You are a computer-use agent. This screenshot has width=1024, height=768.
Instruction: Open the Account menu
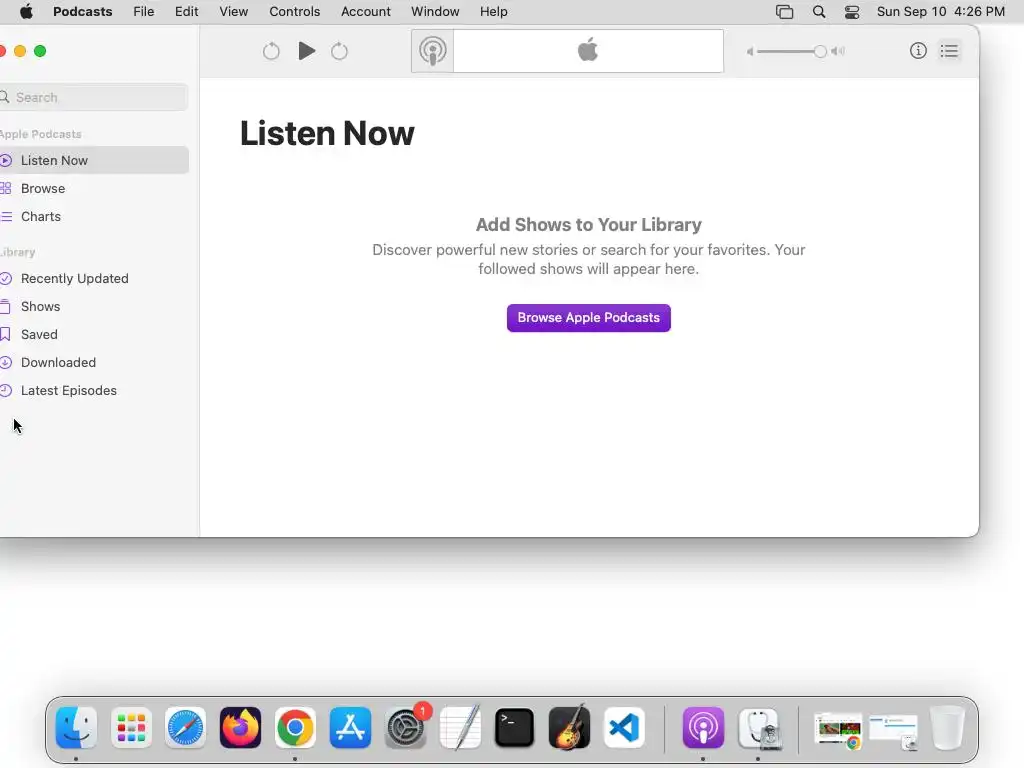click(366, 12)
